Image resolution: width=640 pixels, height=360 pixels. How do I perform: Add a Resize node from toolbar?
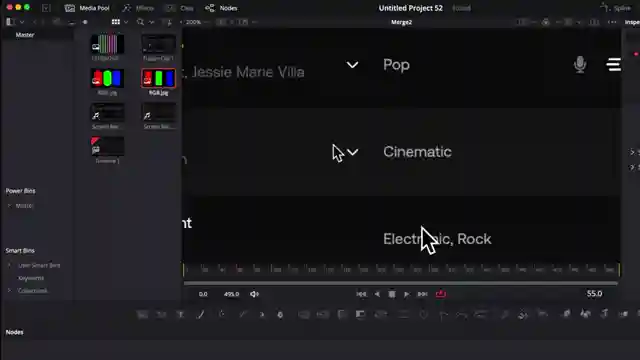(x=360, y=314)
